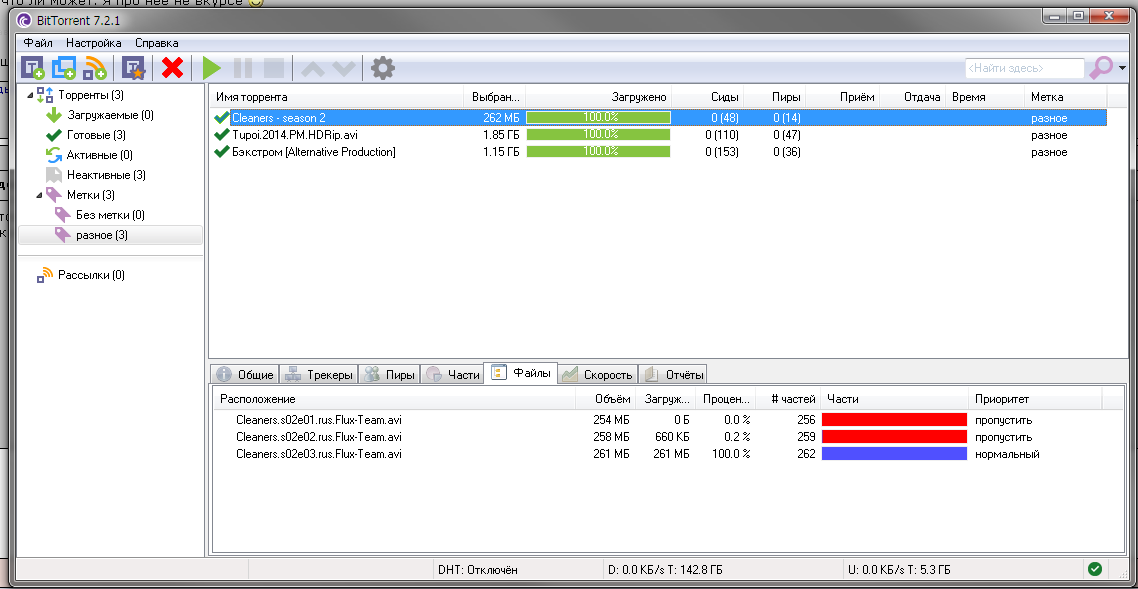
Task: Select Рассылки (0) feeds item
Action: point(91,275)
